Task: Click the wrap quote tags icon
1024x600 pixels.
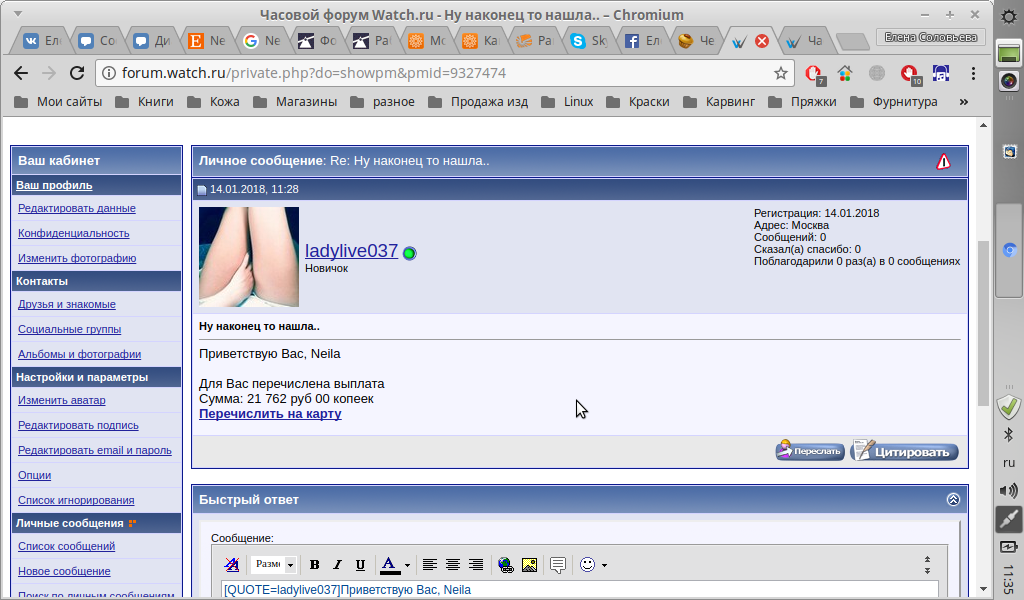Action: point(558,565)
